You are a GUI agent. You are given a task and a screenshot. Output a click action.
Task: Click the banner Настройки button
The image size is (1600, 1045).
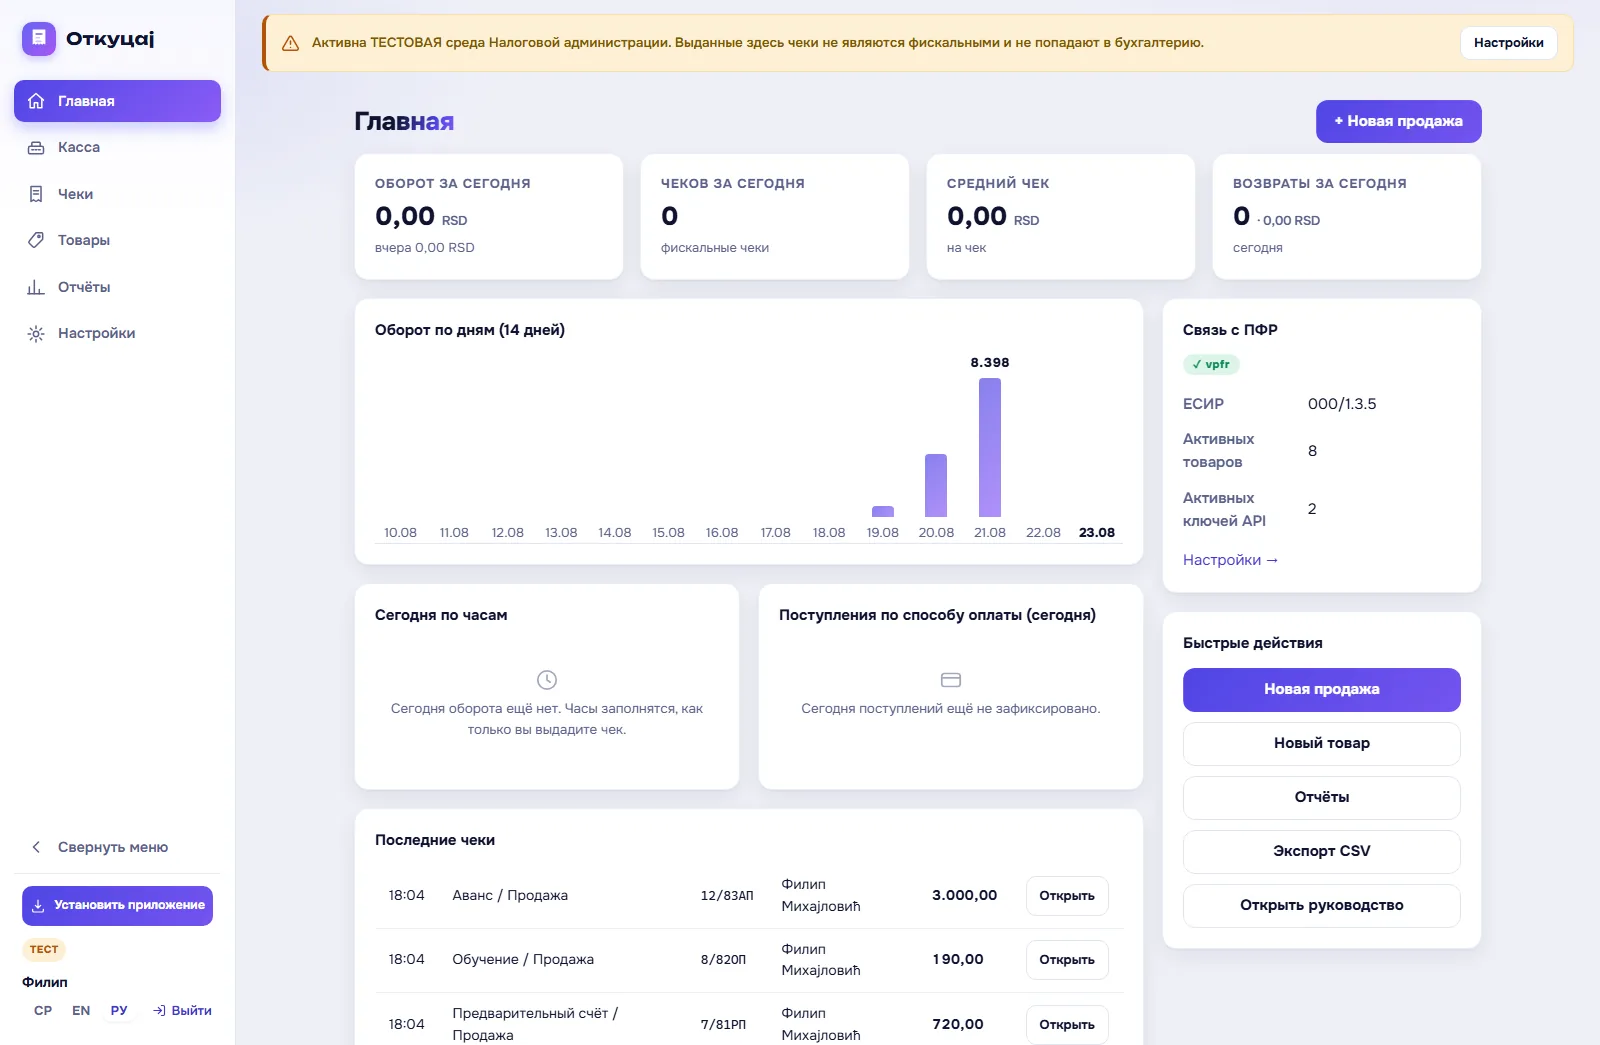click(x=1509, y=43)
